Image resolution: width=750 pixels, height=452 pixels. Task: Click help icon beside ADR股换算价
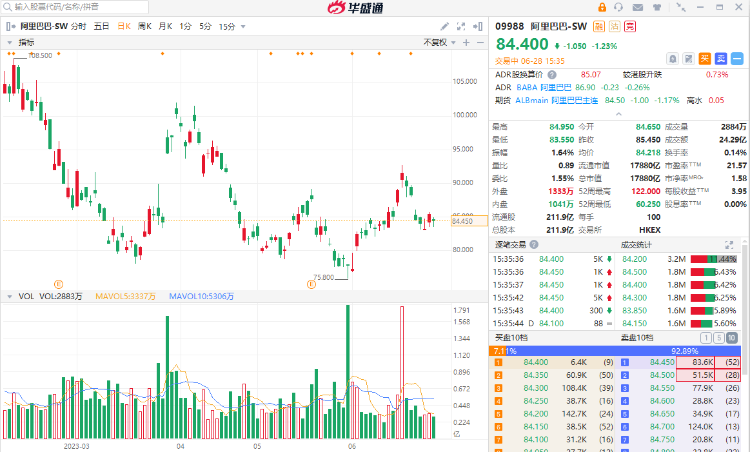click(552, 75)
